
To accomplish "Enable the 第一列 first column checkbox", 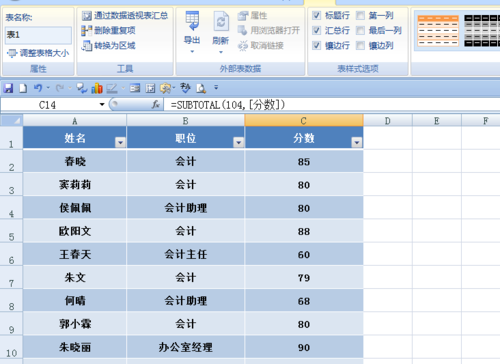I will (360, 15).
